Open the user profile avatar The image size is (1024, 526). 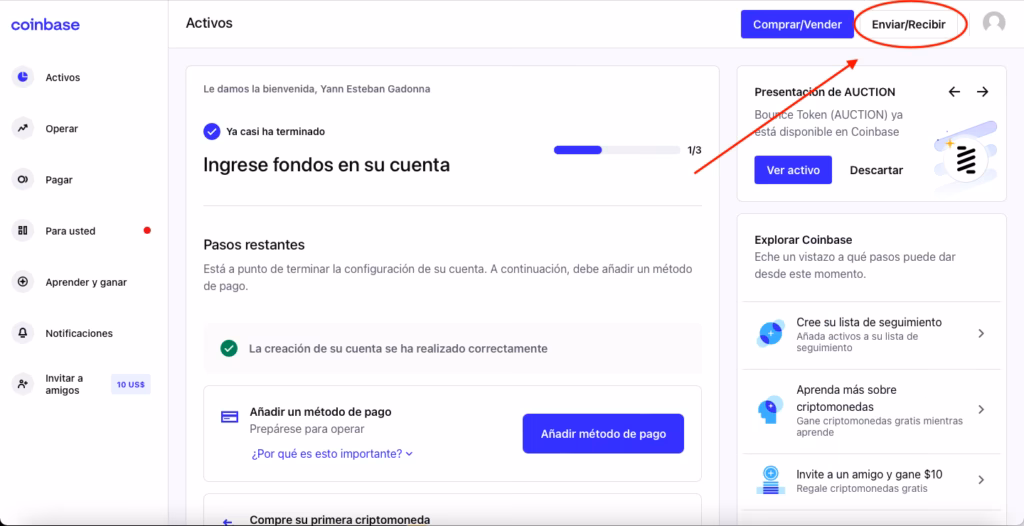click(x=994, y=23)
